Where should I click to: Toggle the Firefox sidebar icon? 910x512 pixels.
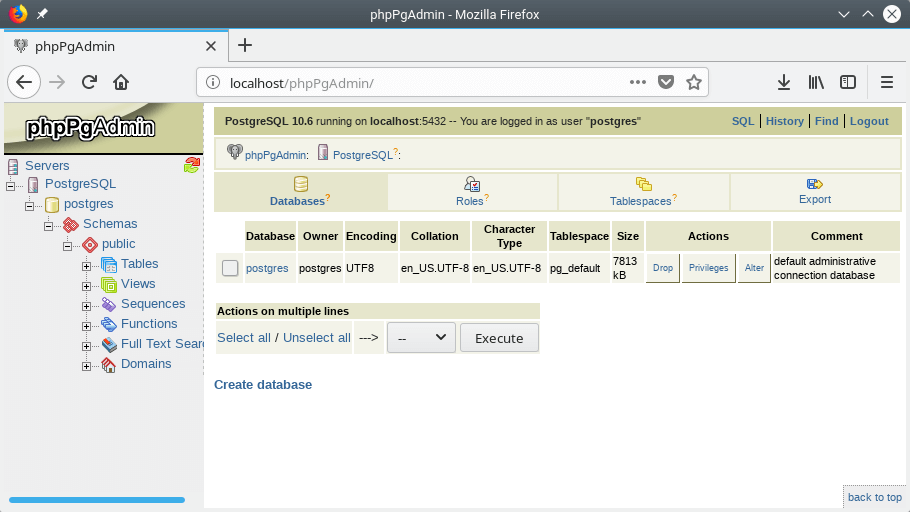pyautogui.click(x=848, y=82)
